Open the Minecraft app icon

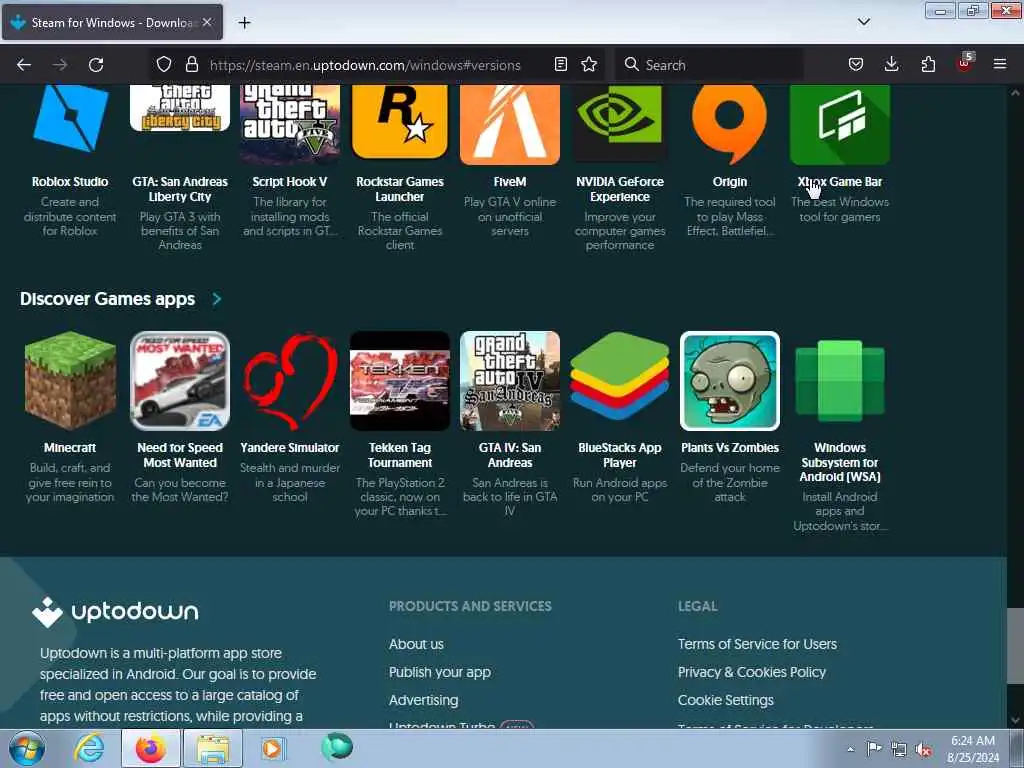[x=70, y=381]
